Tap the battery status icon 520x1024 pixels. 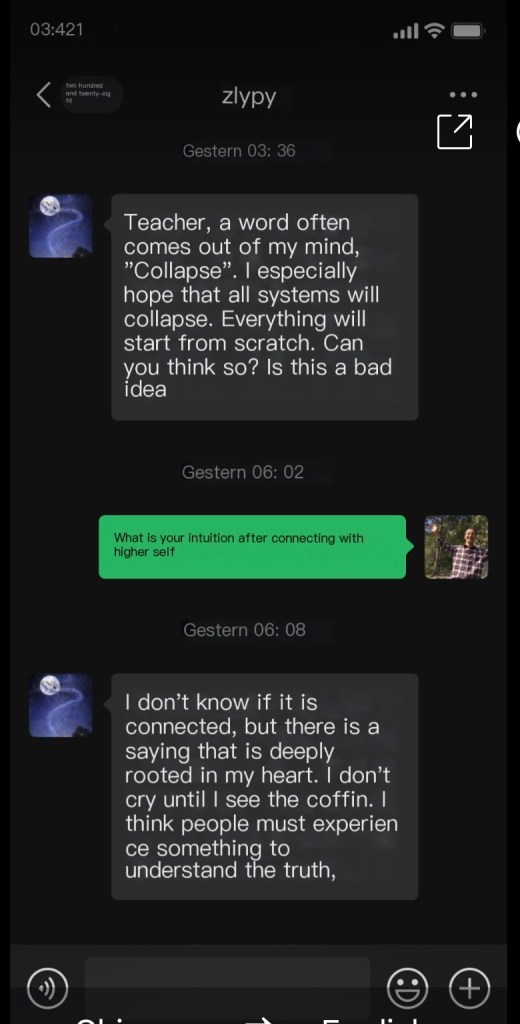(x=468, y=30)
